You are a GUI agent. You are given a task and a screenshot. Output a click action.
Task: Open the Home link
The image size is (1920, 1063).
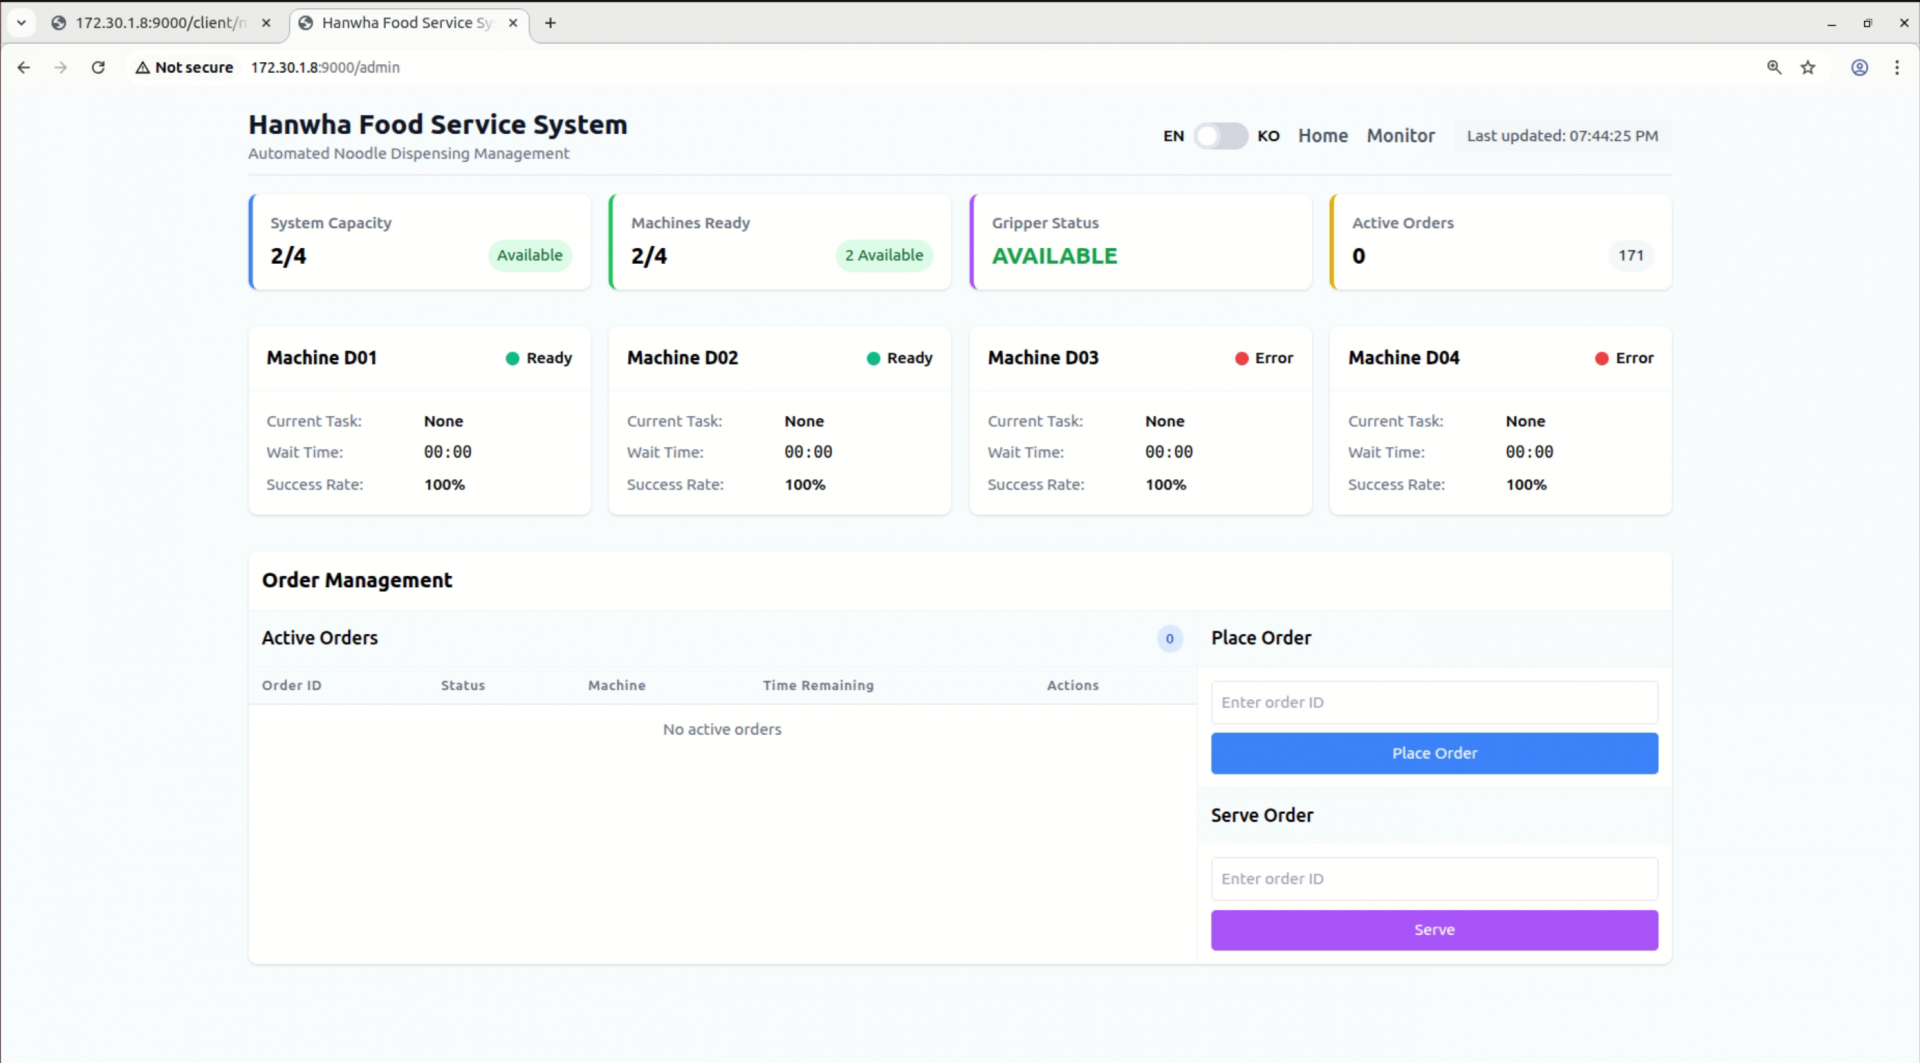tap(1322, 136)
